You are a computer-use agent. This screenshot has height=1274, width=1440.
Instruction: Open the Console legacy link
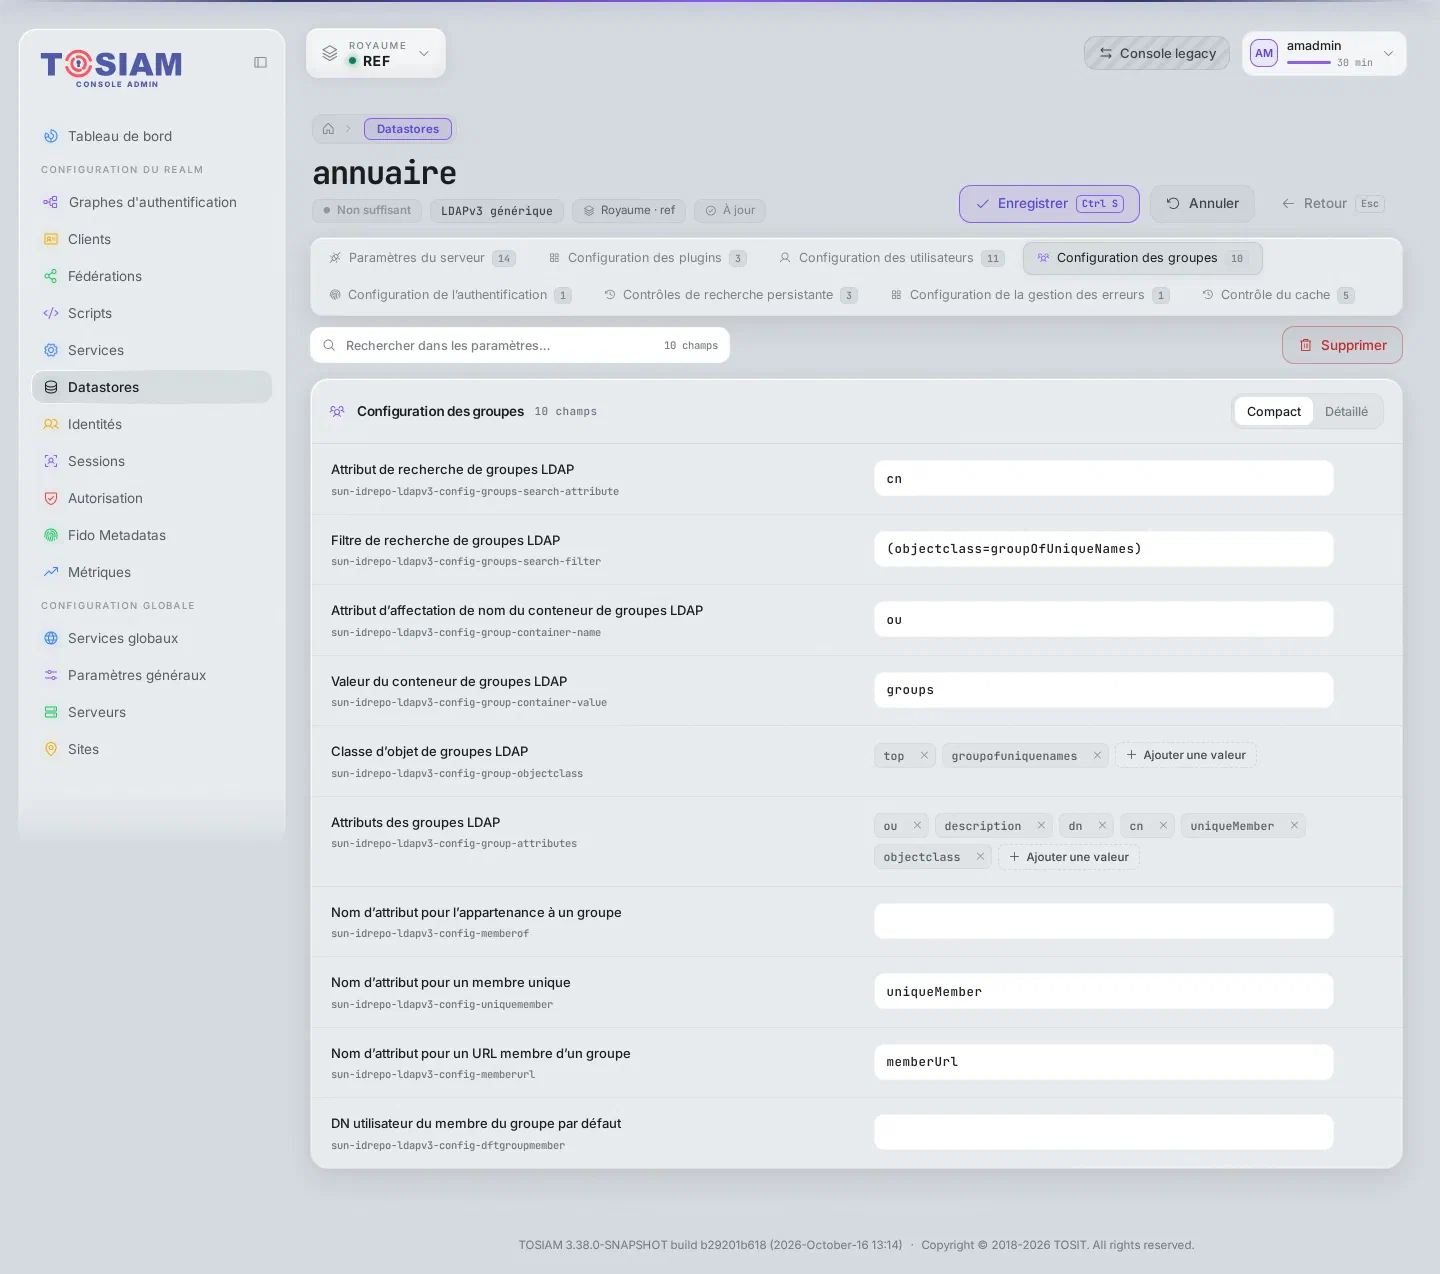pos(1157,54)
